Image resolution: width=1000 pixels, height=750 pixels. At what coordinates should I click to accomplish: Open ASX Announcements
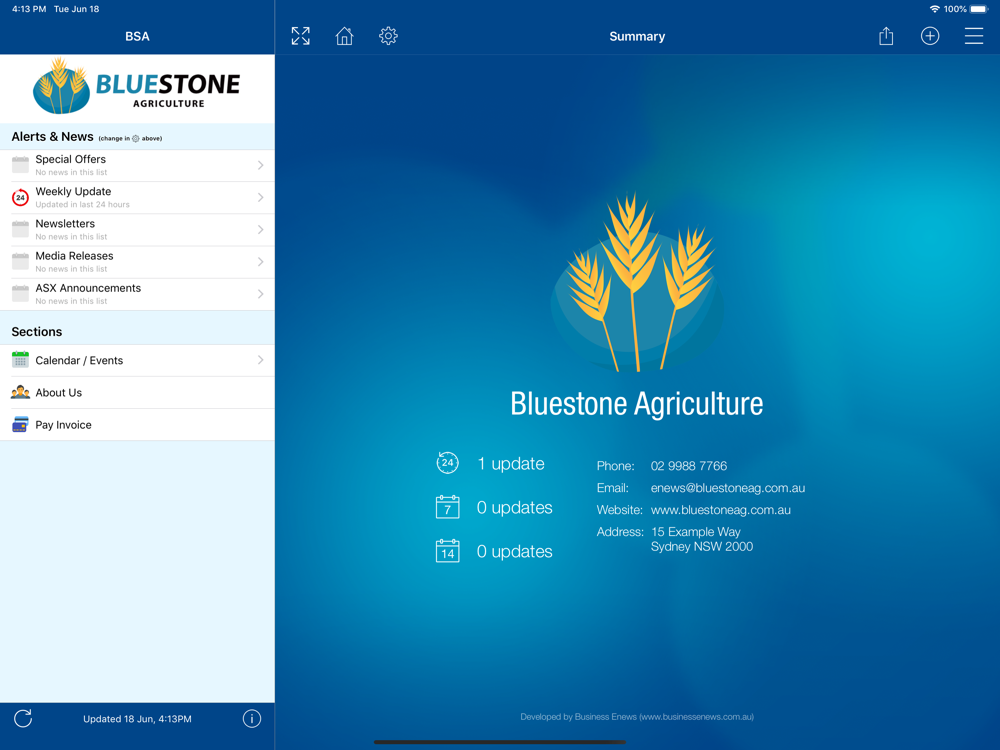coord(137,294)
